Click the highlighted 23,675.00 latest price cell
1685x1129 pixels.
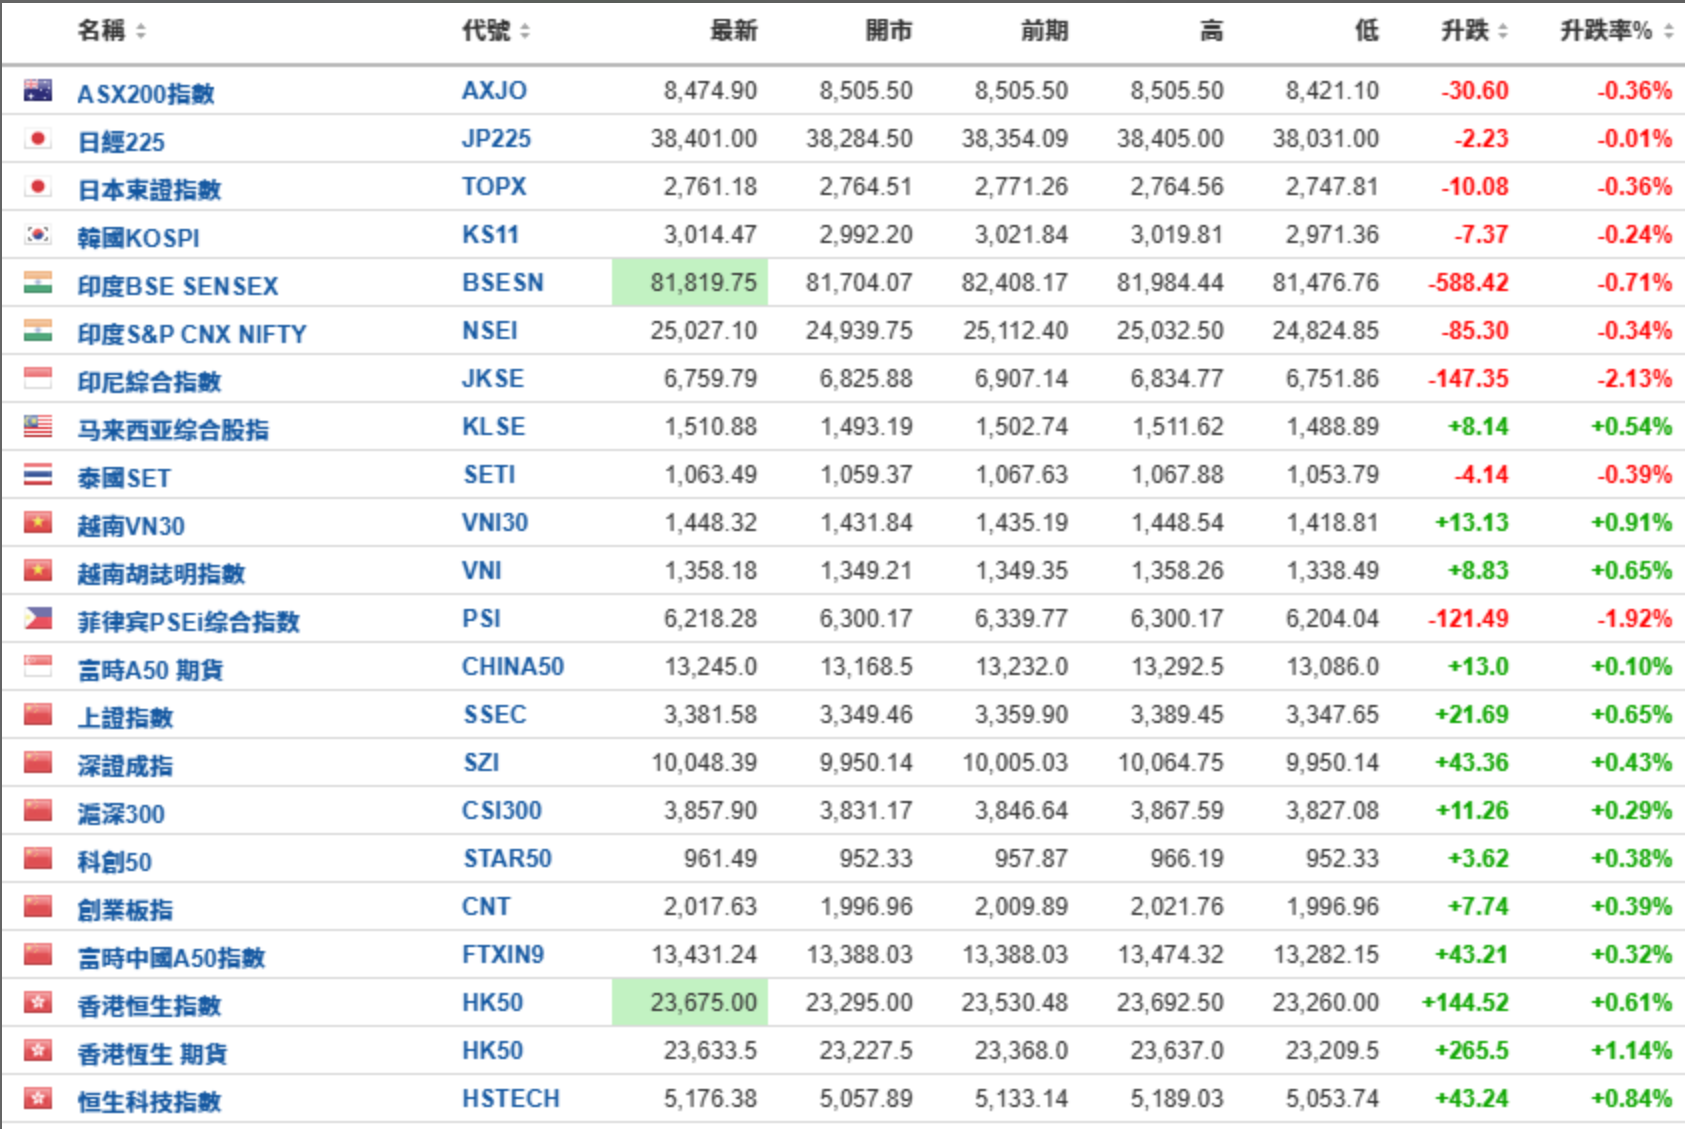(x=690, y=1002)
